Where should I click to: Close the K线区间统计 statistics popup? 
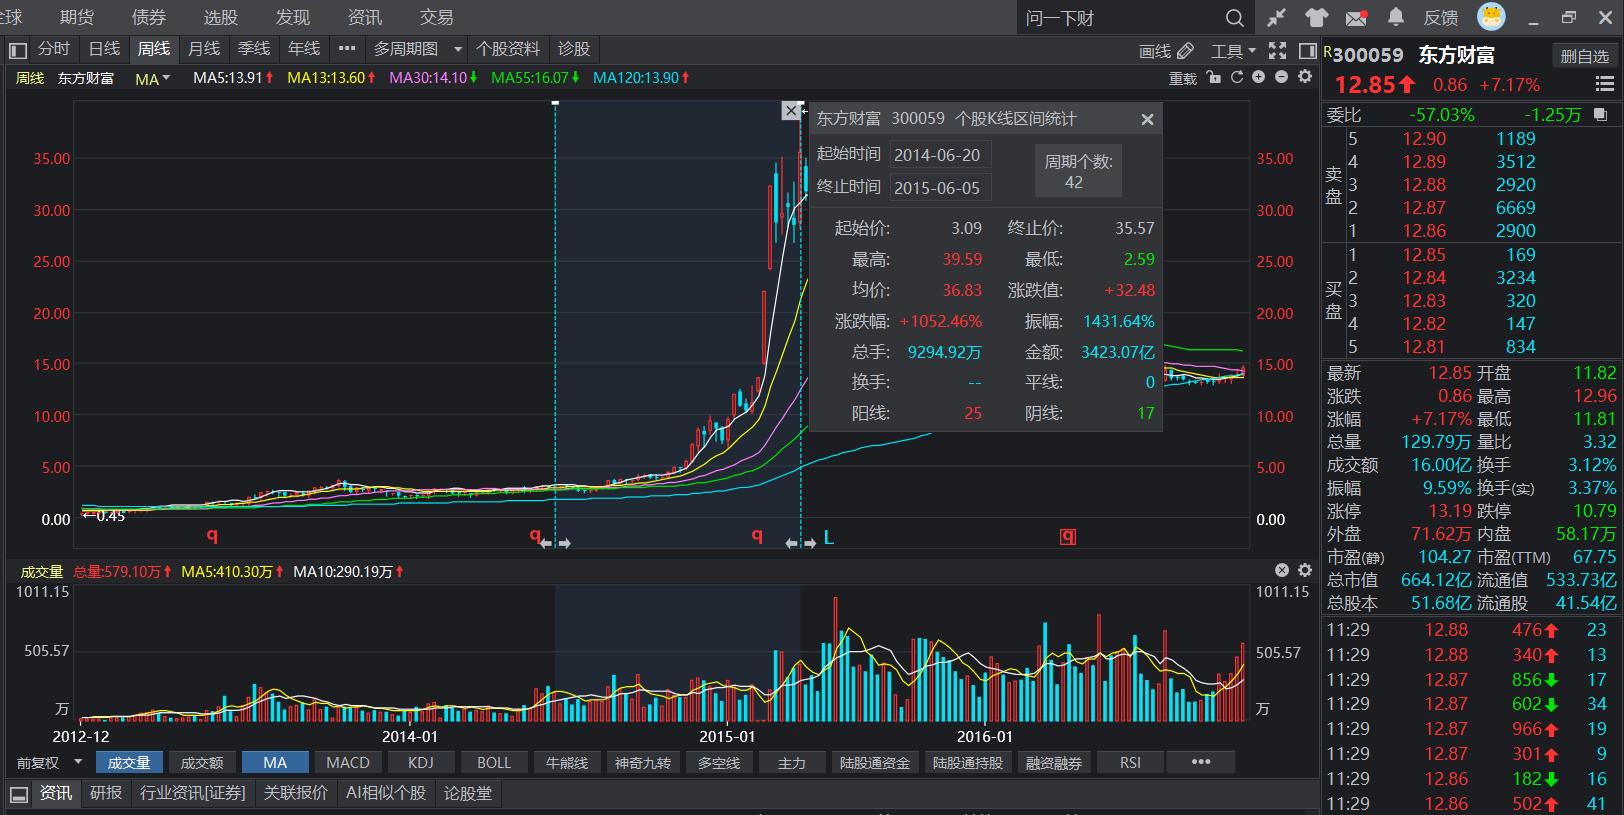(x=1147, y=119)
